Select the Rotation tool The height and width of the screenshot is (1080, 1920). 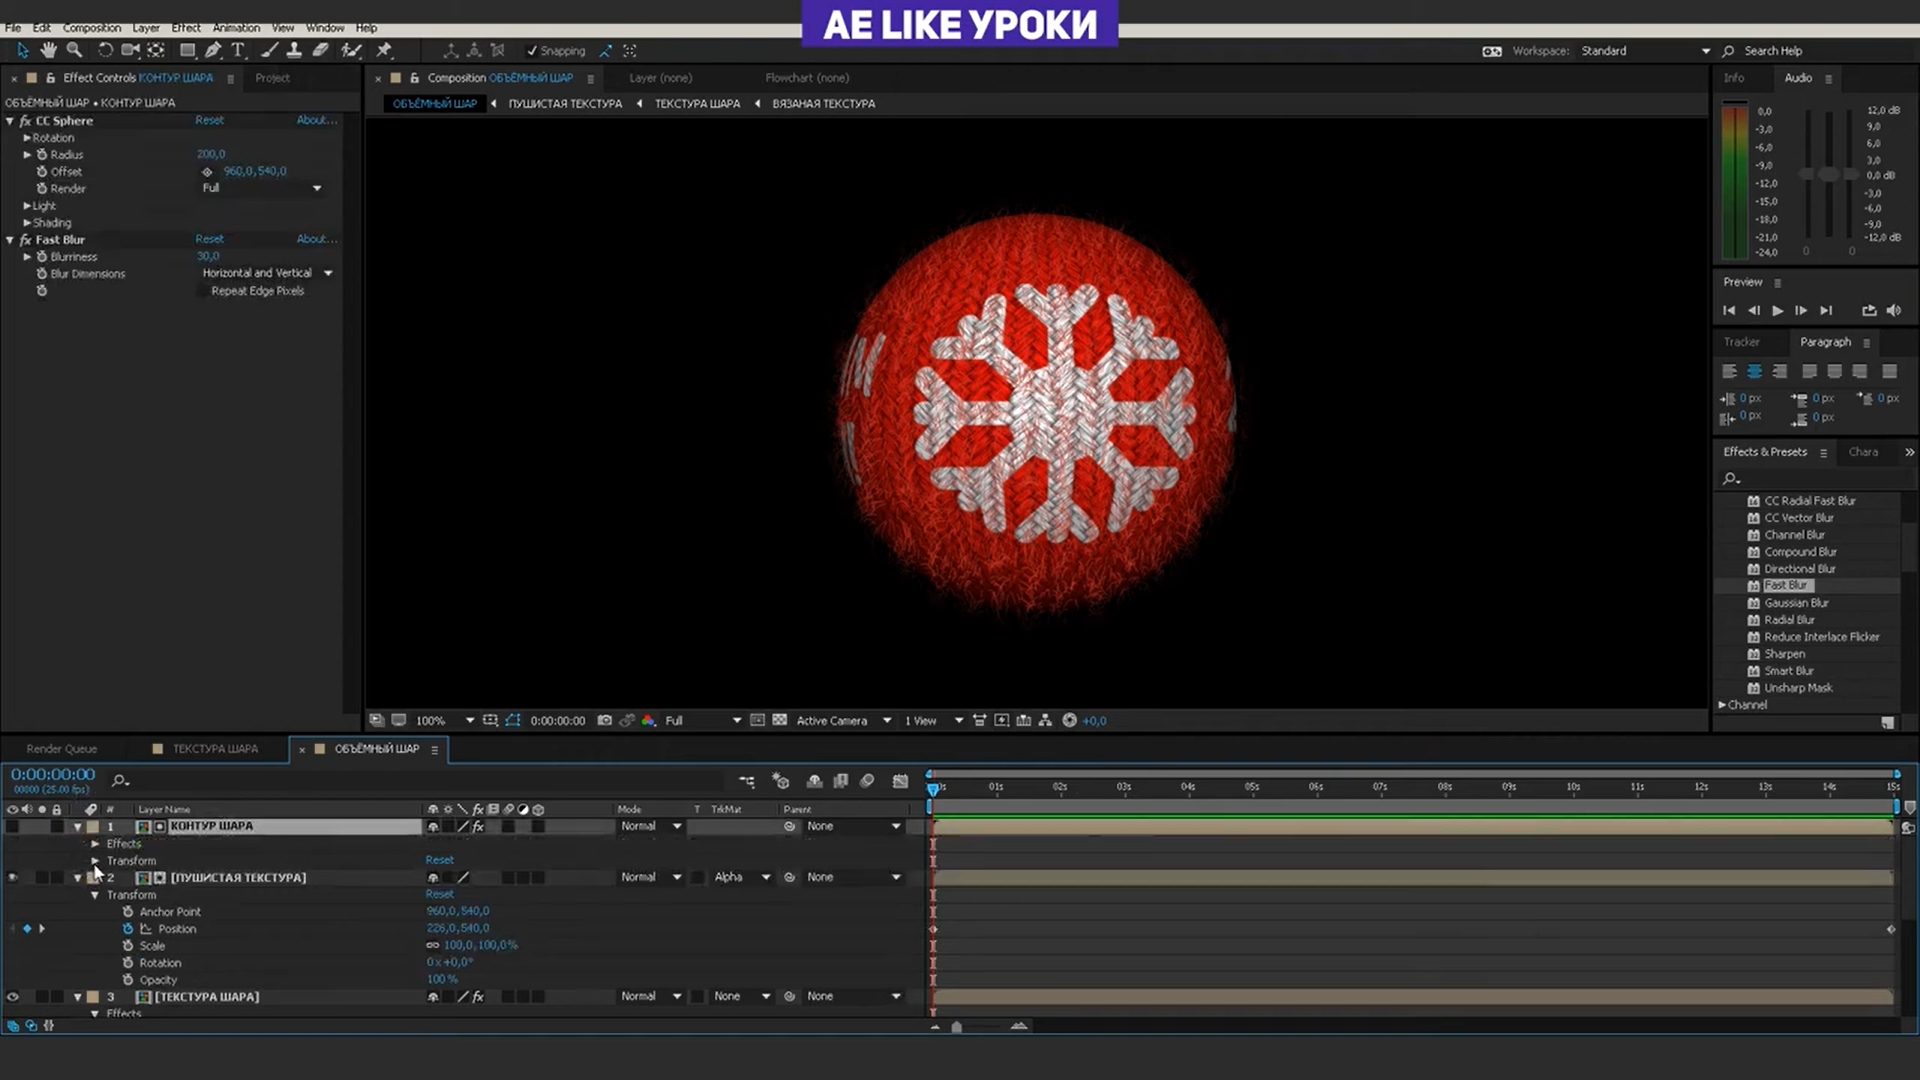coord(105,50)
